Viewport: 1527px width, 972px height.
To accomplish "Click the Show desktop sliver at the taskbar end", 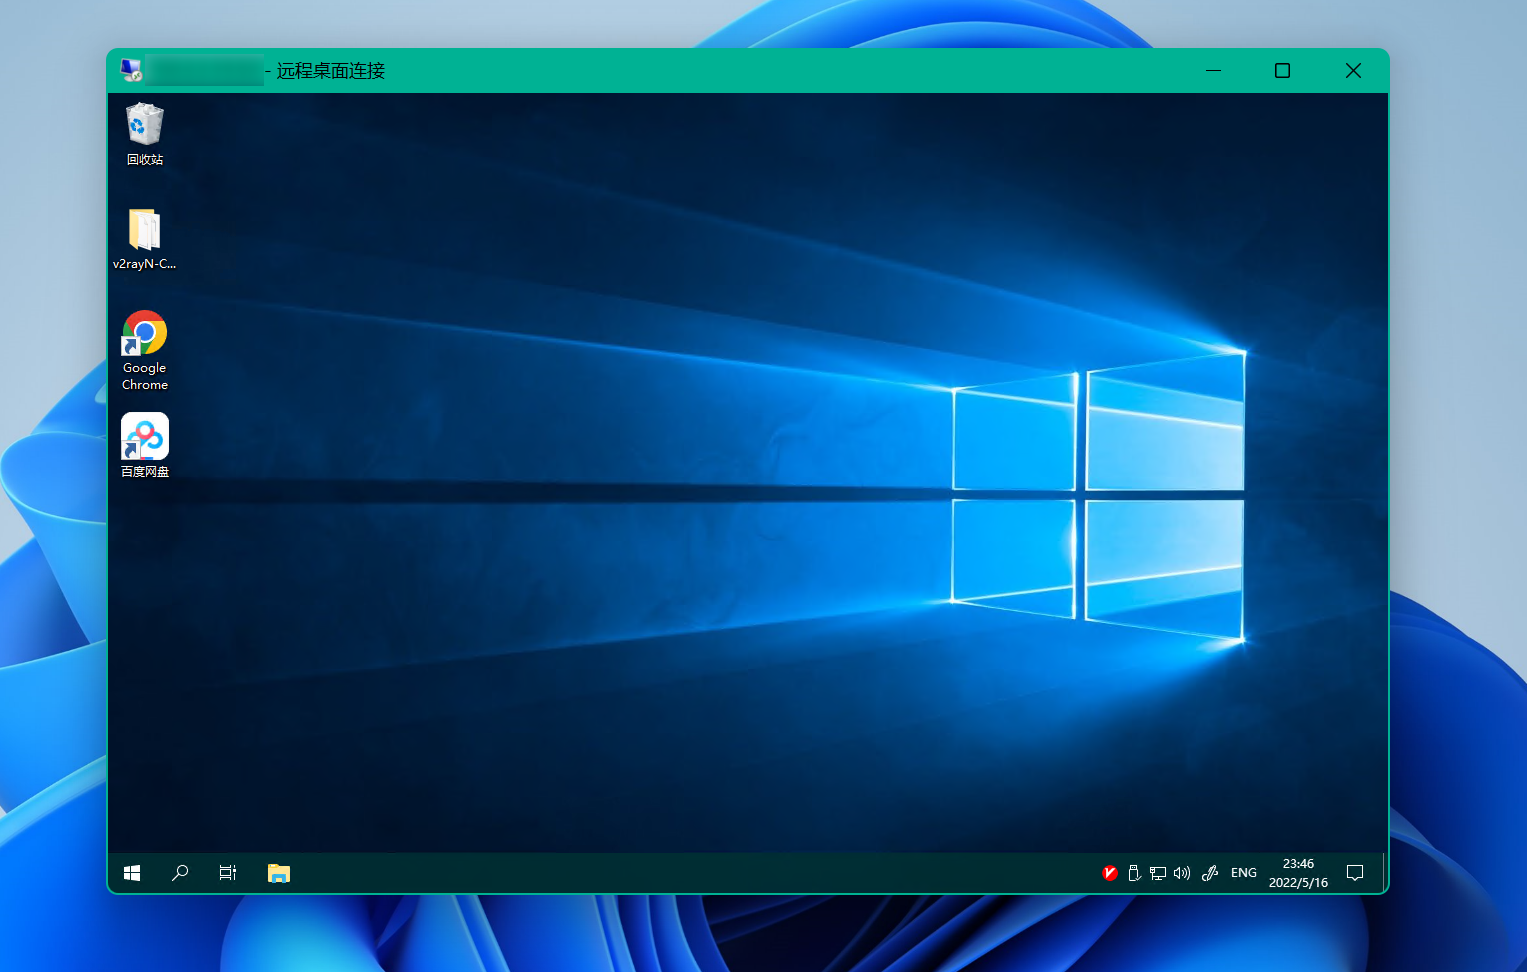I will coord(1385,873).
